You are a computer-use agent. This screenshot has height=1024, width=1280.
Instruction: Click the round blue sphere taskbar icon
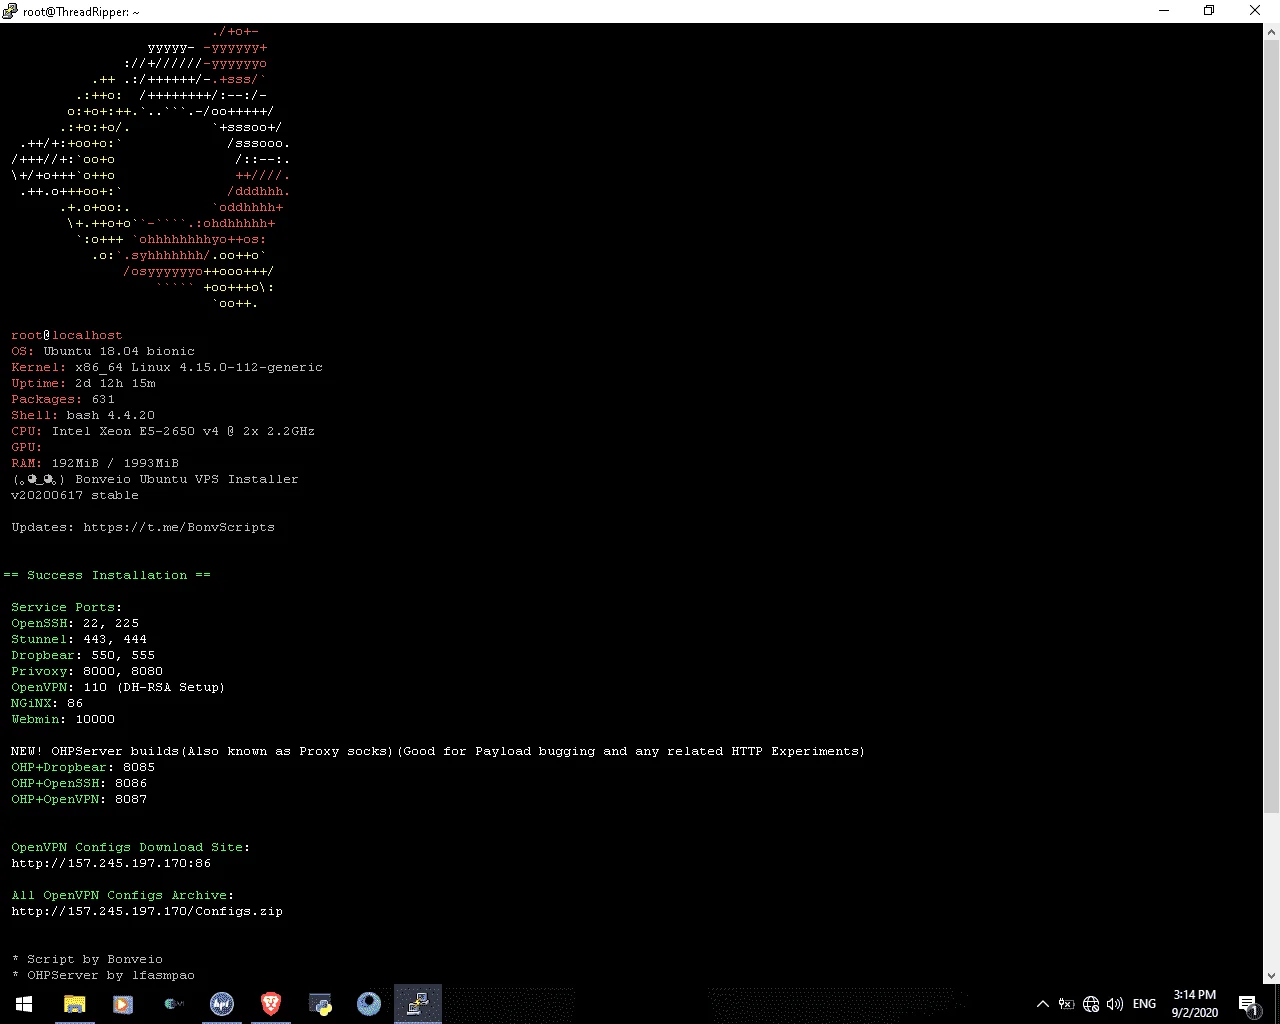[x=369, y=1003]
